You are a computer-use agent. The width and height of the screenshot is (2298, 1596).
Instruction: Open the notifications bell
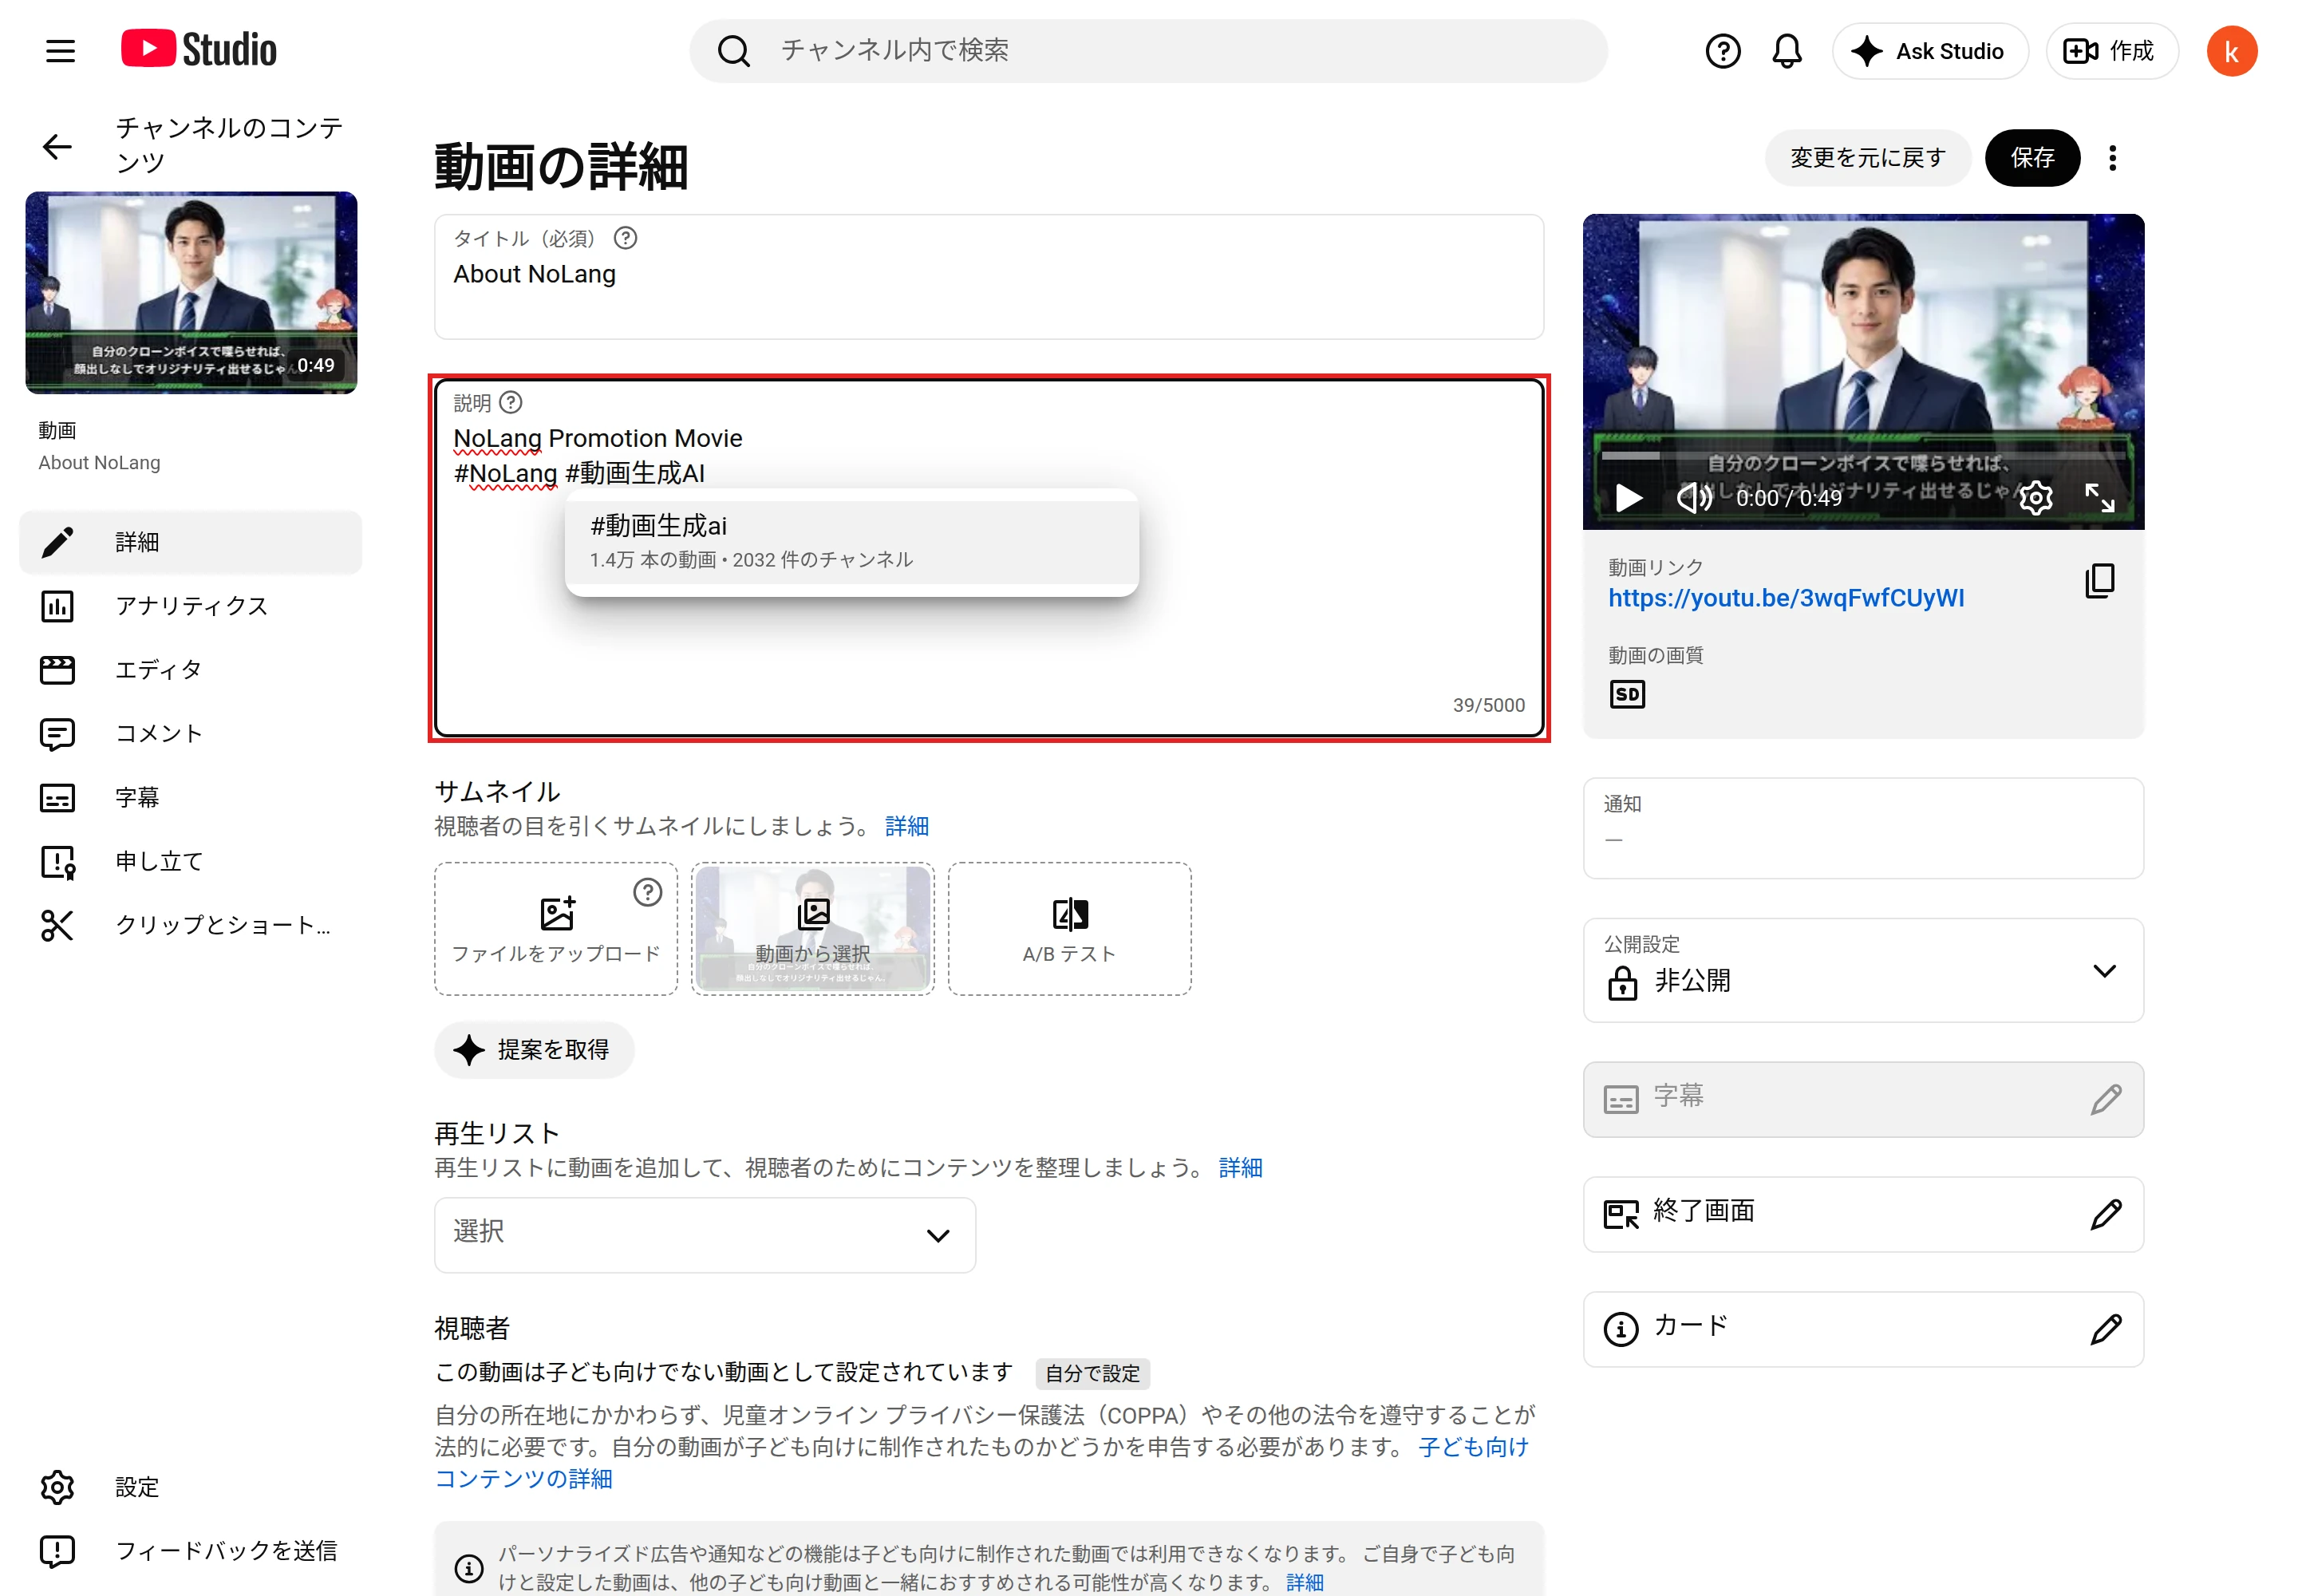(x=1786, y=51)
